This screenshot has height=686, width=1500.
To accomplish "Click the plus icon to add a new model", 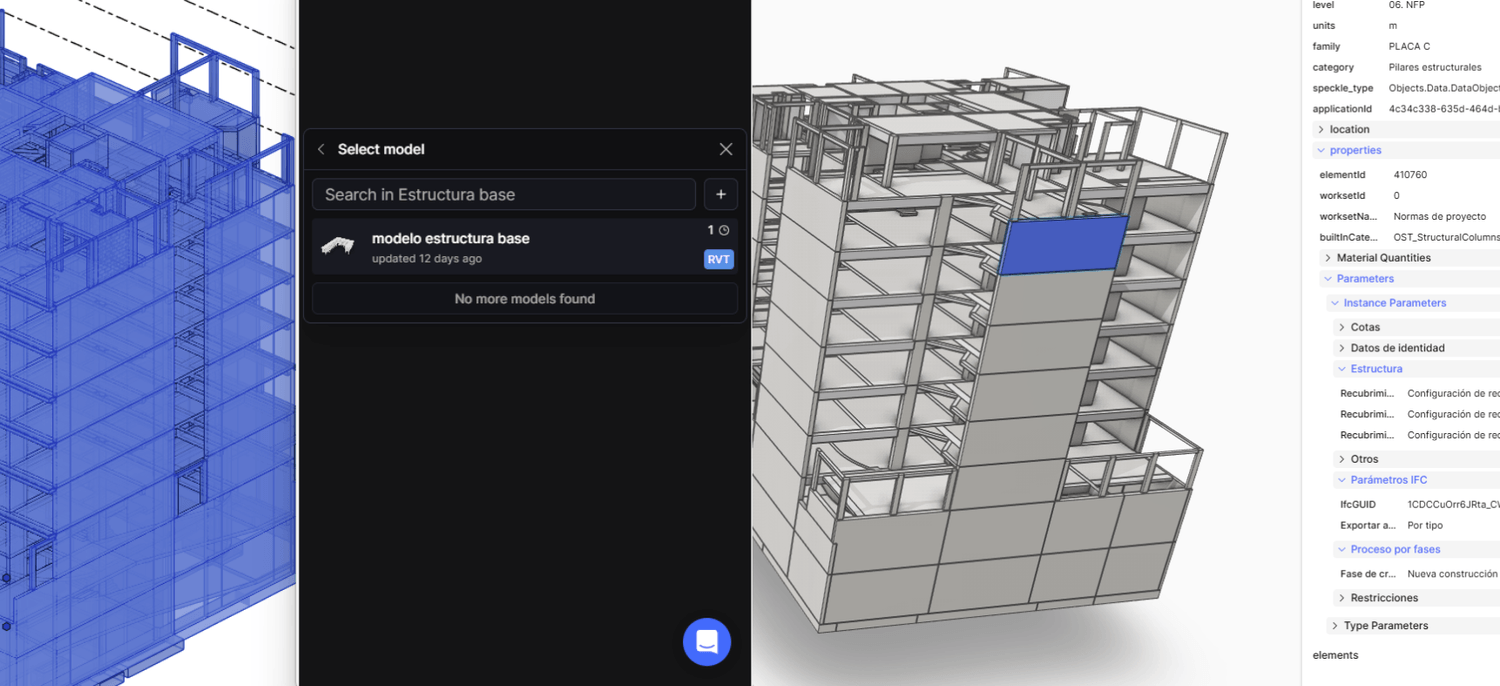I will coord(720,194).
